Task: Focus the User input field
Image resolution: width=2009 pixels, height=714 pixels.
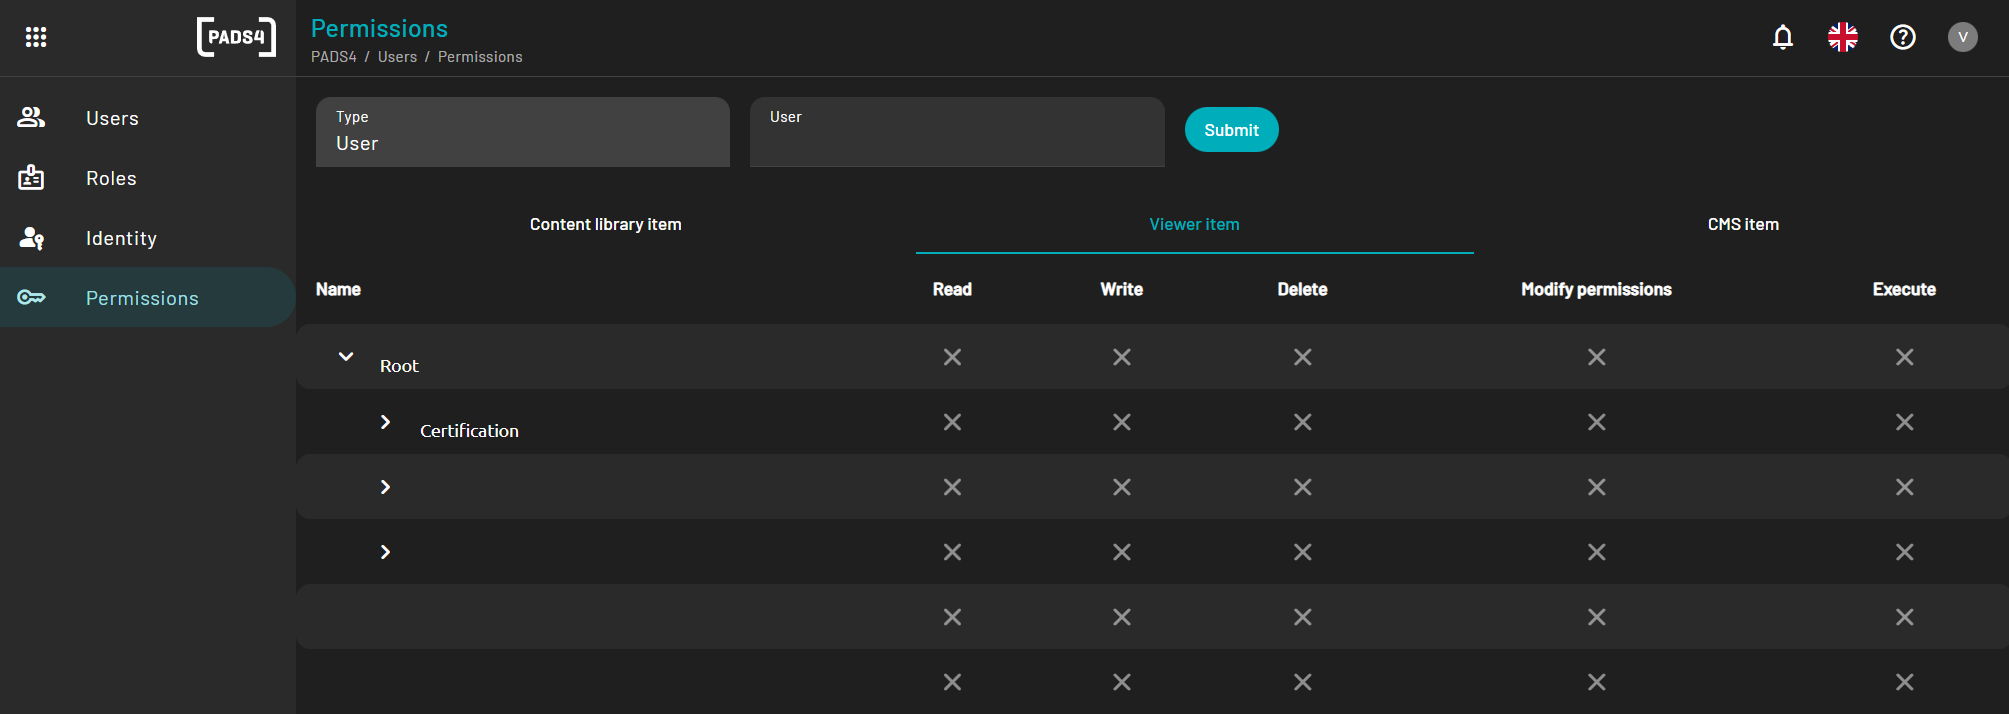Action: pos(957,132)
